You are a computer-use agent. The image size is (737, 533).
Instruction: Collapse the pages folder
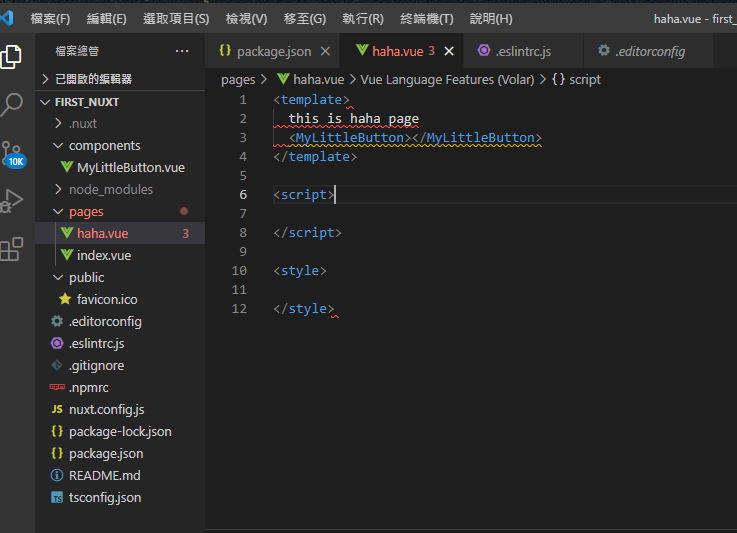point(86,211)
